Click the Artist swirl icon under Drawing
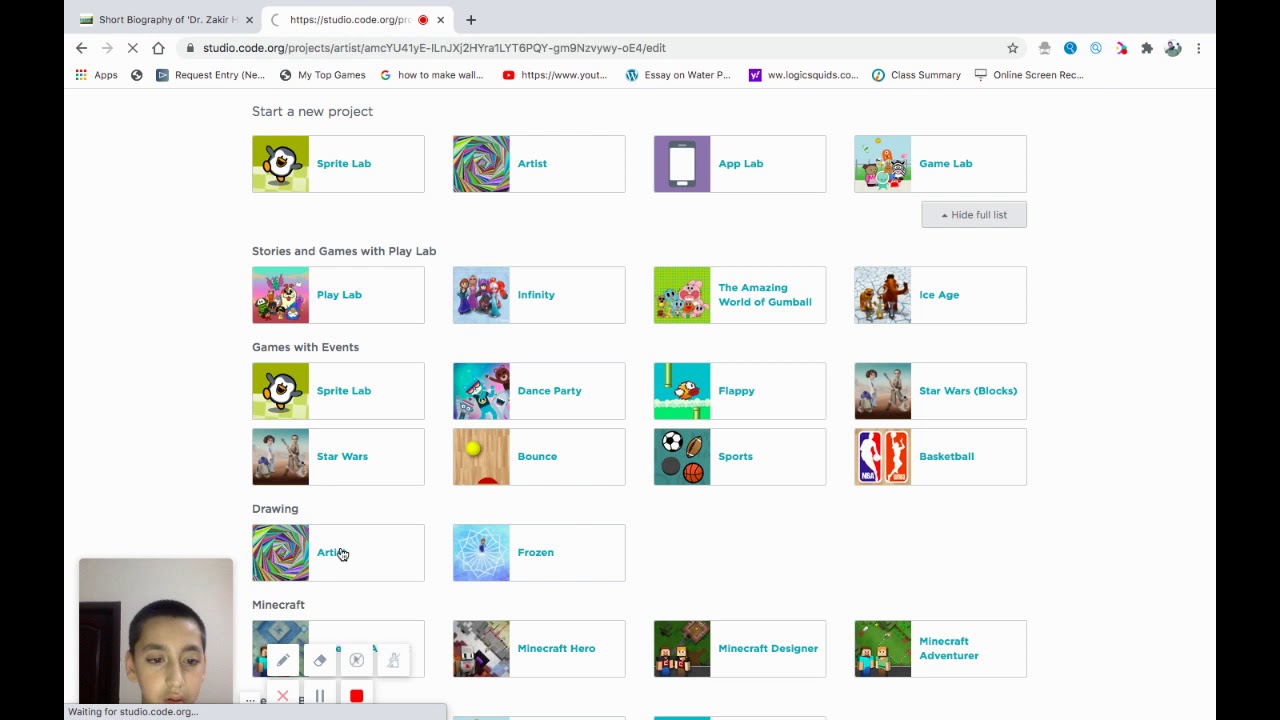The image size is (1280, 720). point(281,553)
